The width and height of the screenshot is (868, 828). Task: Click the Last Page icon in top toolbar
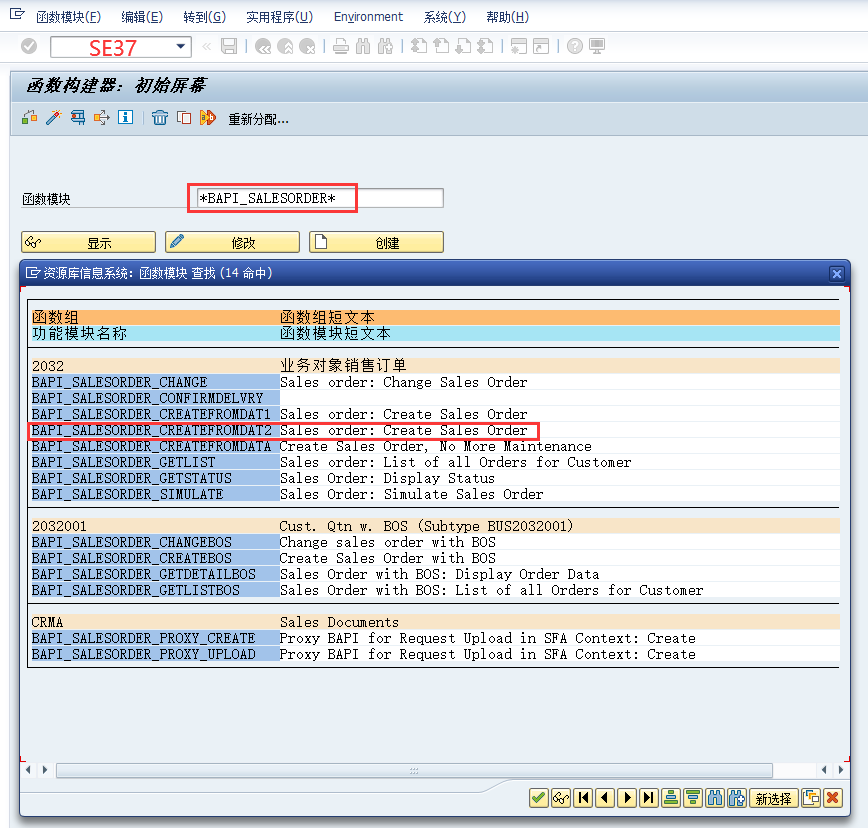tap(485, 46)
